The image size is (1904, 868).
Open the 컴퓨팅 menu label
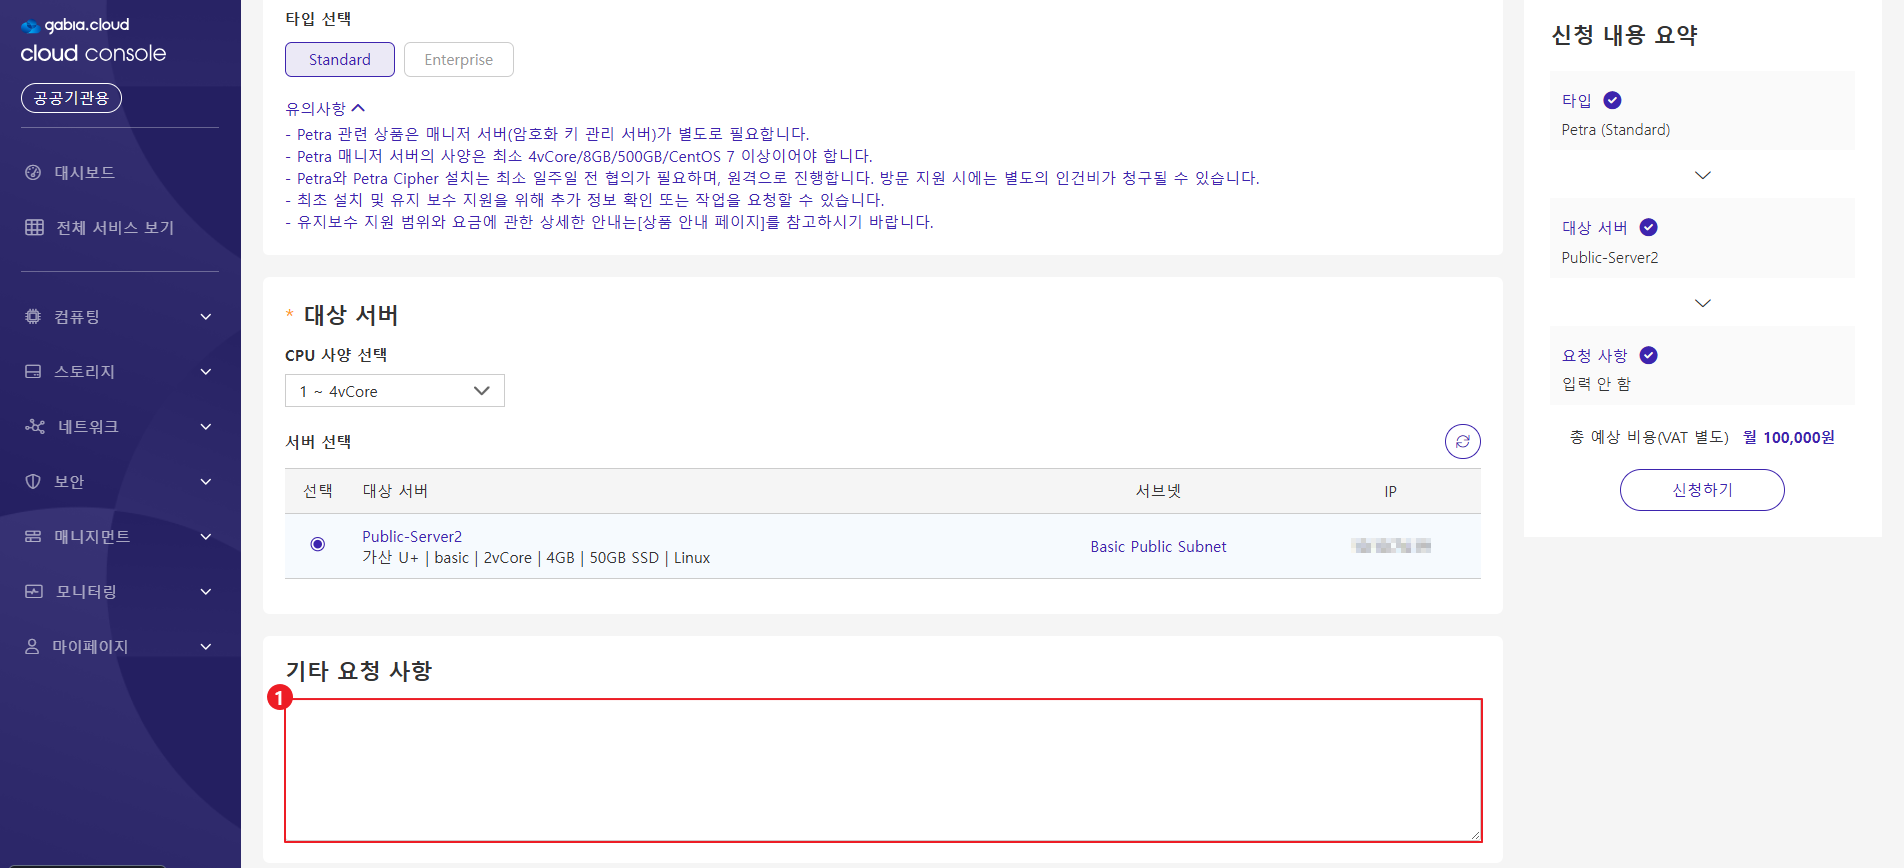click(x=77, y=317)
